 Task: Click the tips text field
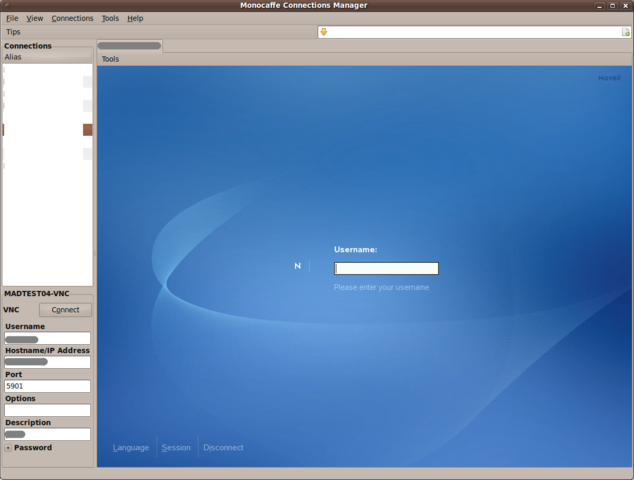coord(474,32)
